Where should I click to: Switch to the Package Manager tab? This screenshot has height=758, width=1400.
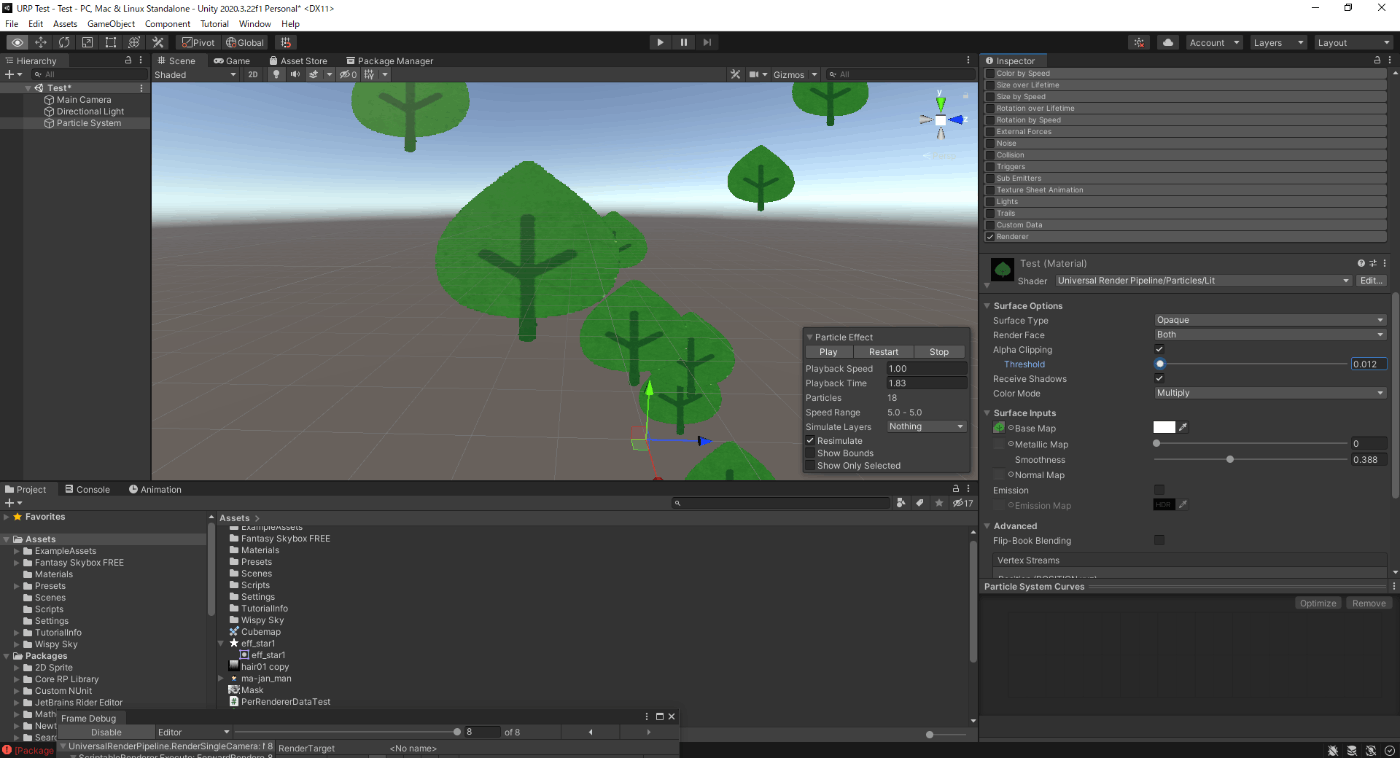[388, 60]
